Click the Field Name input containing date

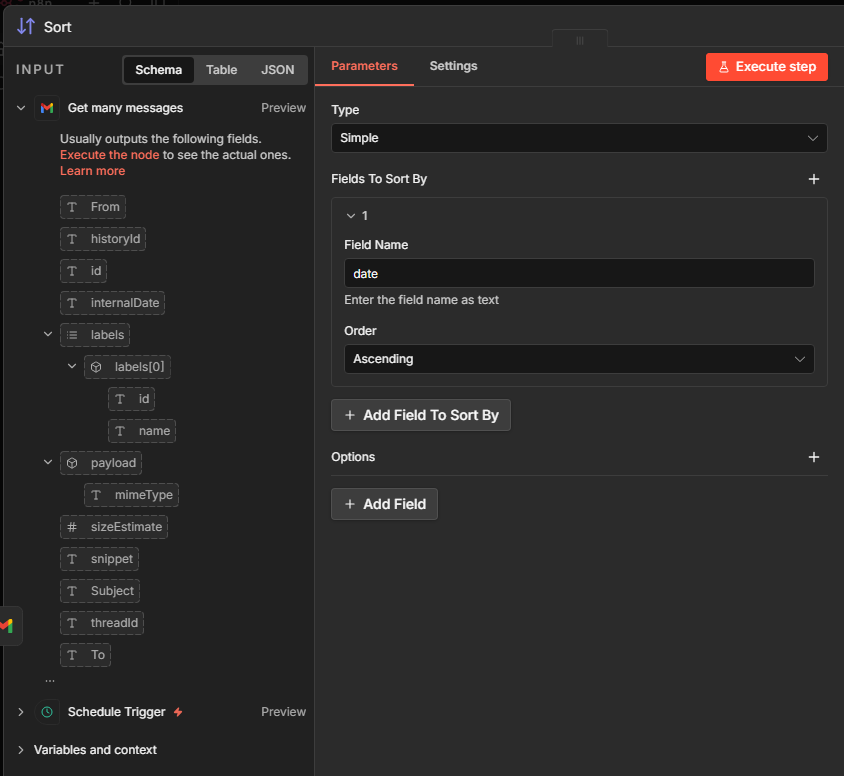(x=579, y=273)
